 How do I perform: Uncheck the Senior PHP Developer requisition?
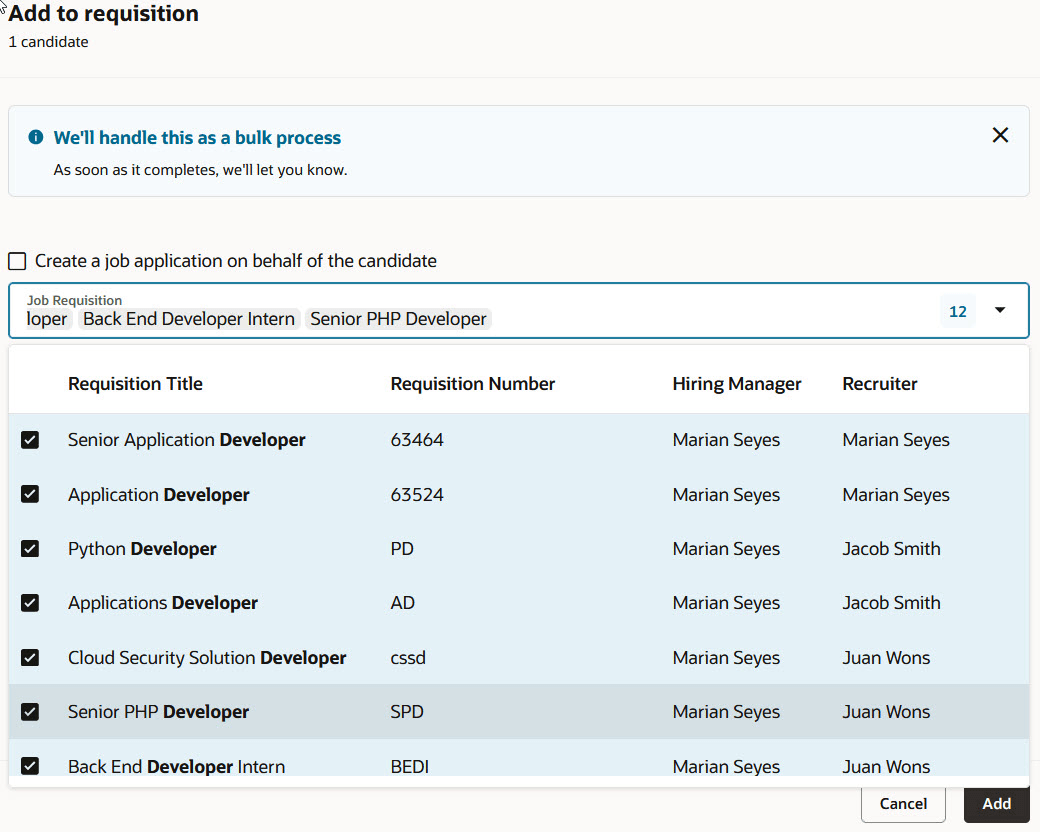30,711
